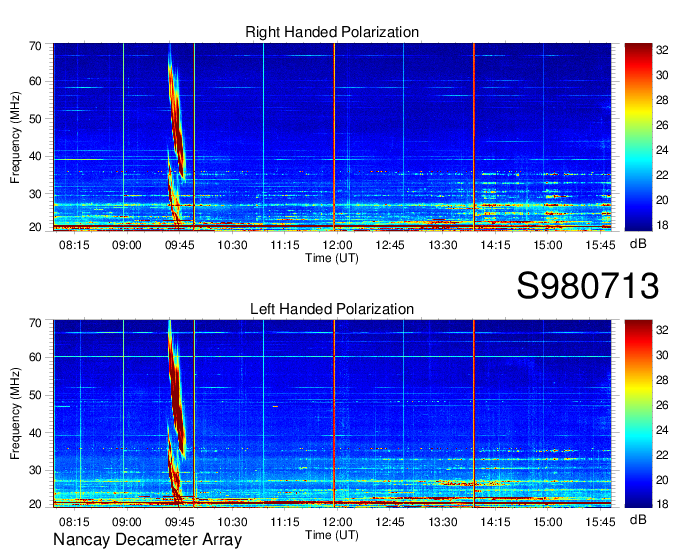
Task: Click dB unit label of Right Handed color bar
Action: click(638, 244)
